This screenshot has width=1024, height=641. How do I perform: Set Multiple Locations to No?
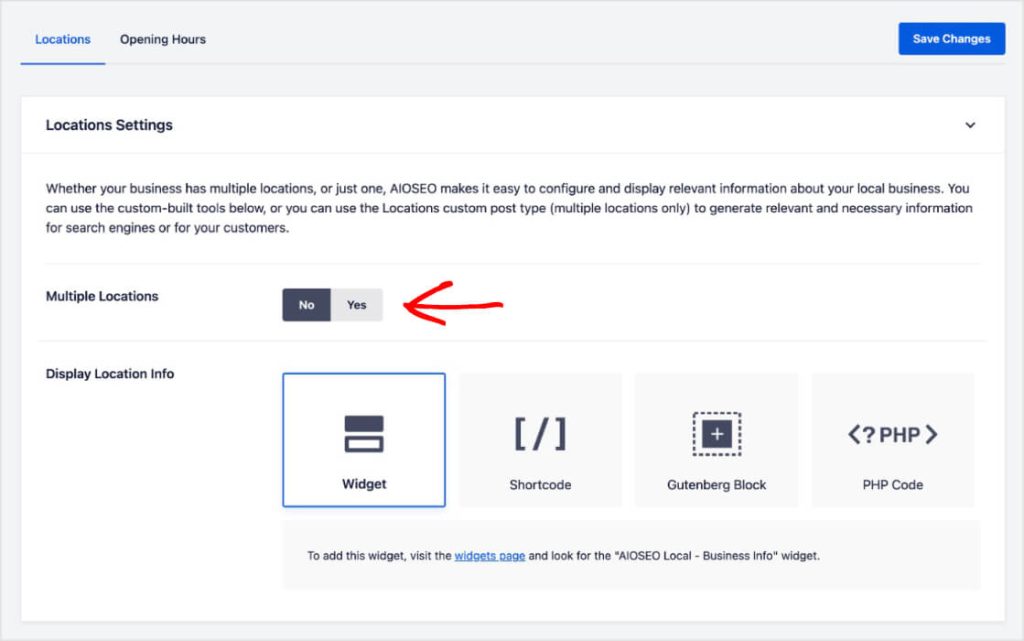click(x=306, y=305)
